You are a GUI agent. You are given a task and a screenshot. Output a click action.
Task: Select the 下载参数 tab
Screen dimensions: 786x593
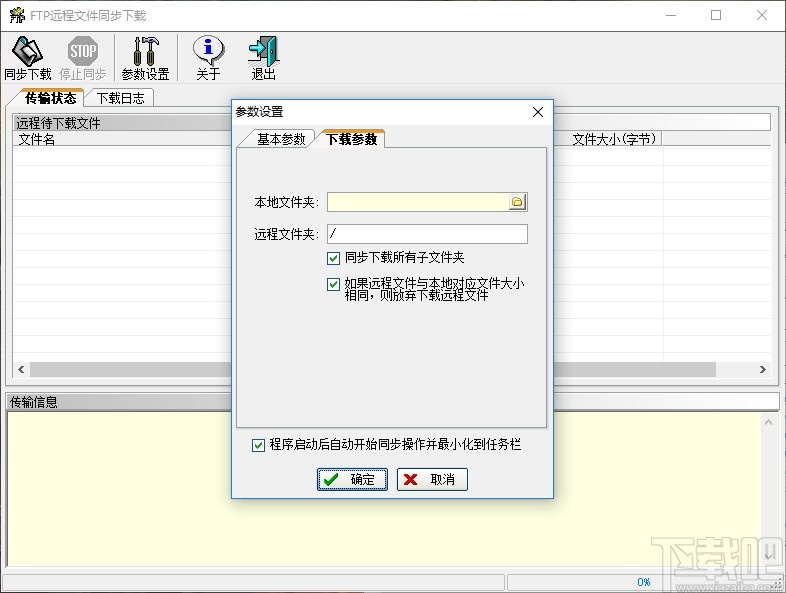coord(351,139)
